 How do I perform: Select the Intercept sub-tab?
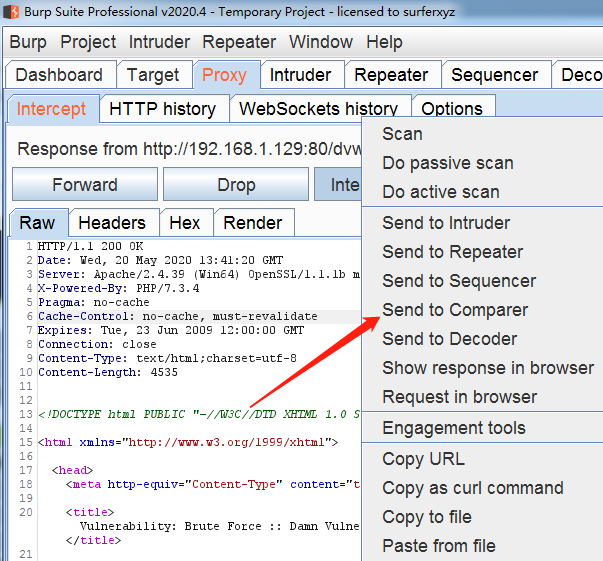click(52, 109)
